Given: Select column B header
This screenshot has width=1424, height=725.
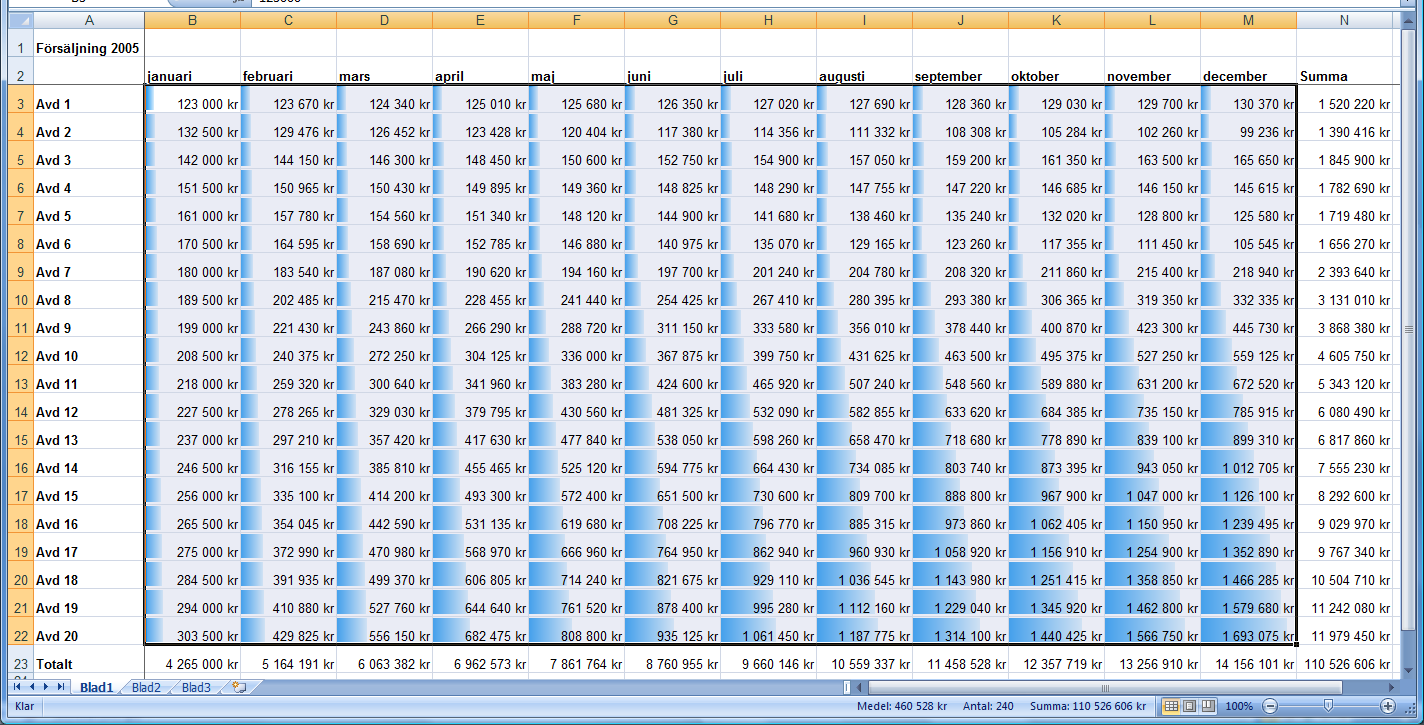Looking at the screenshot, I should [192, 20].
